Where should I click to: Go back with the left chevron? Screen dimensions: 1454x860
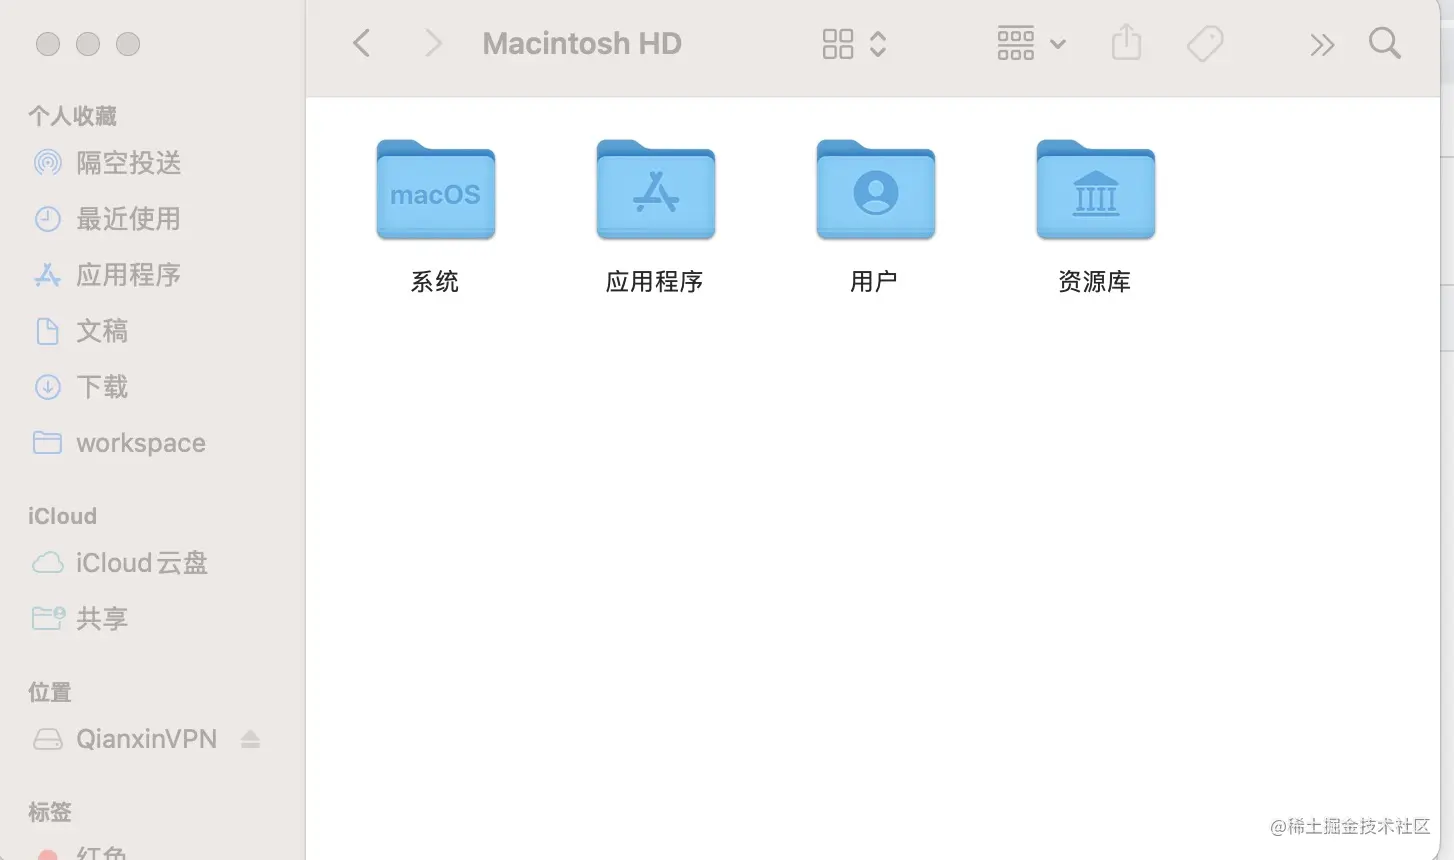point(362,43)
